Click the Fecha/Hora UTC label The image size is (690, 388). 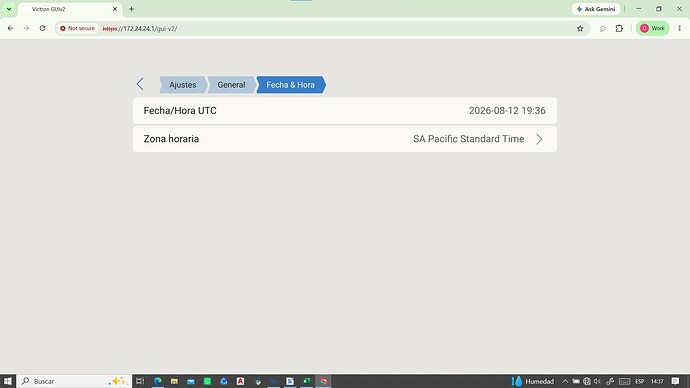coord(180,110)
